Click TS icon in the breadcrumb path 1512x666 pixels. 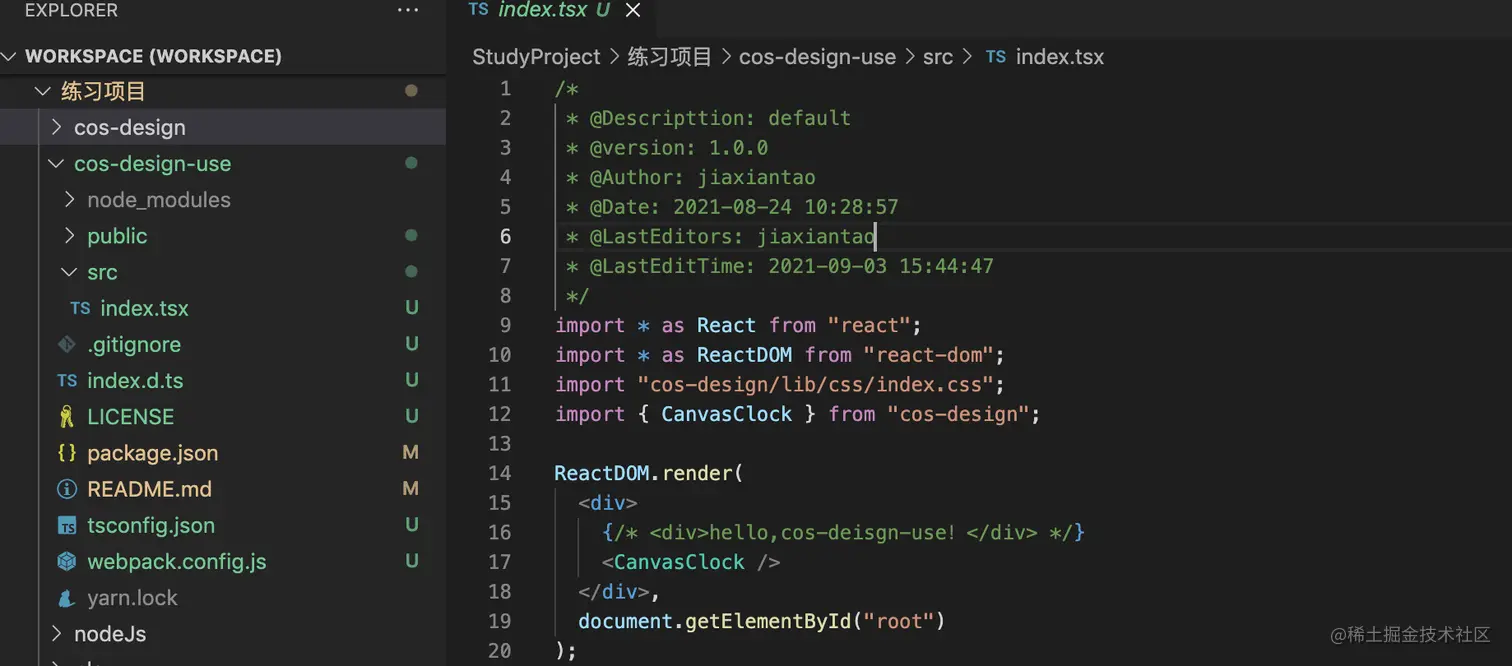click(x=996, y=57)
